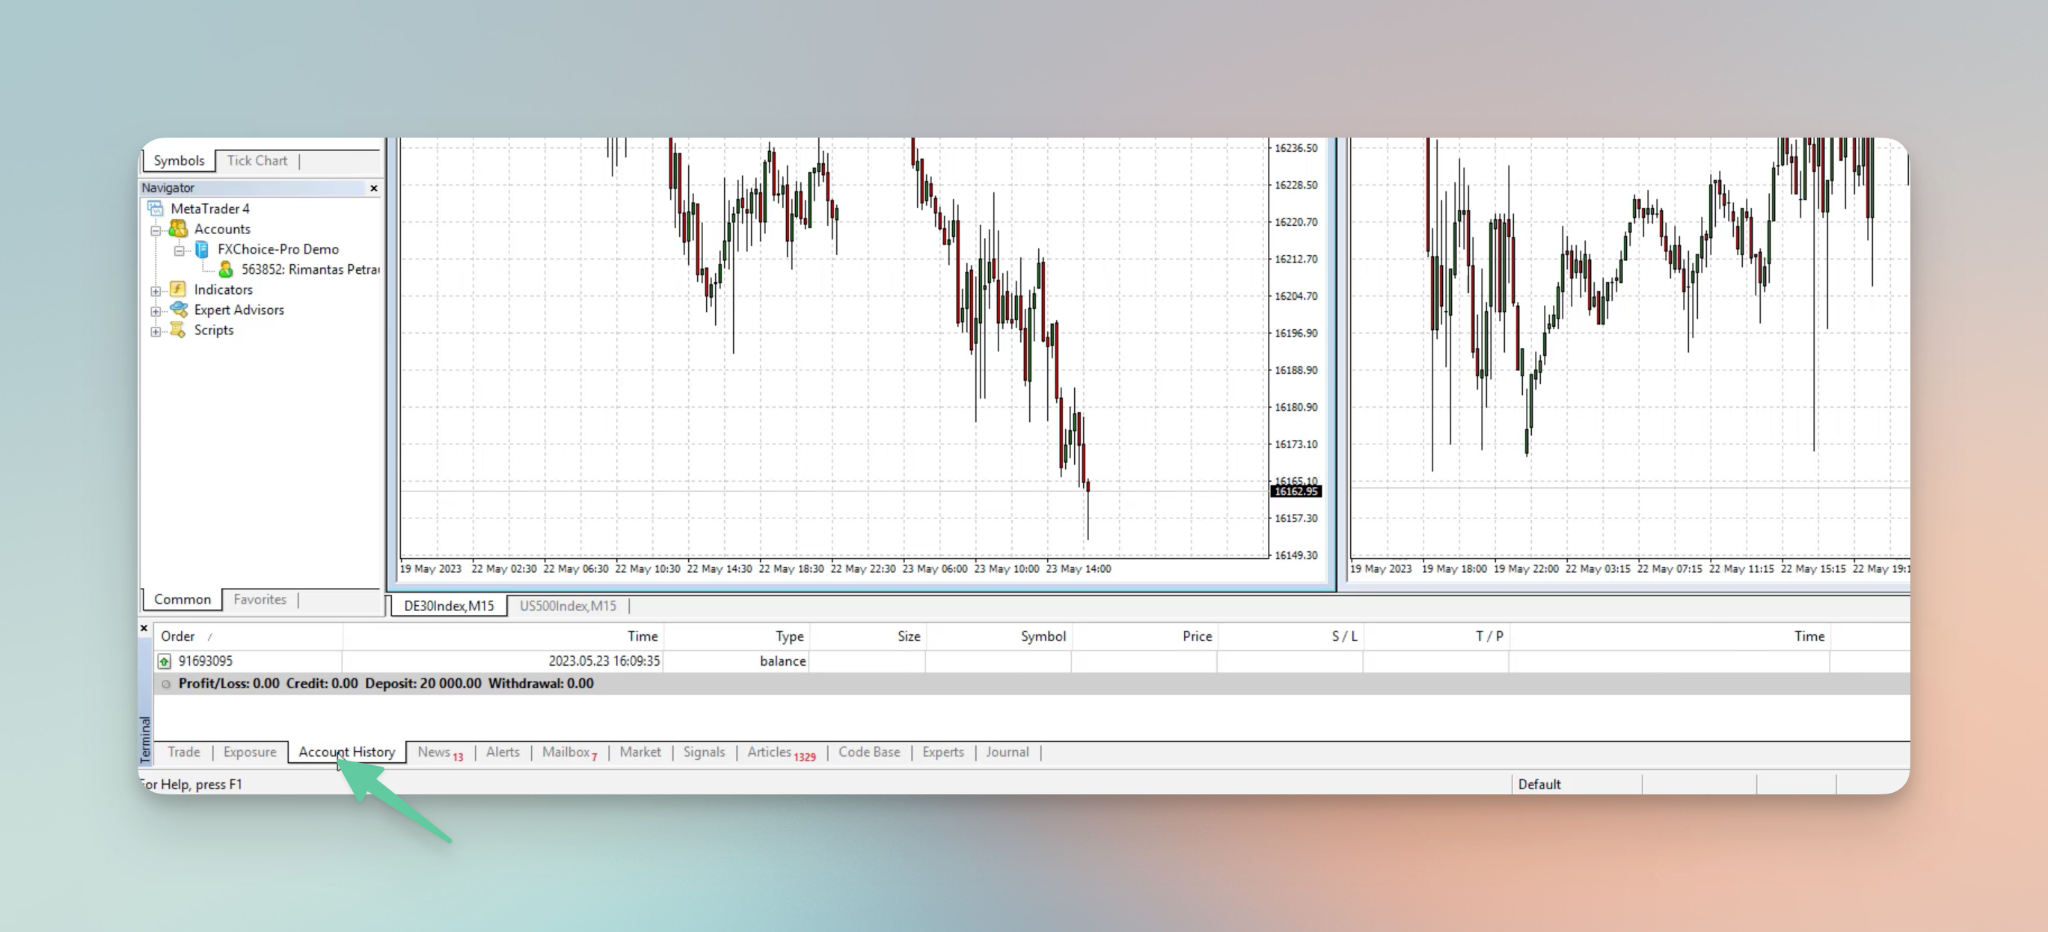
Task: Expand the Expert Advisors tree node
Action: point(155,311)
